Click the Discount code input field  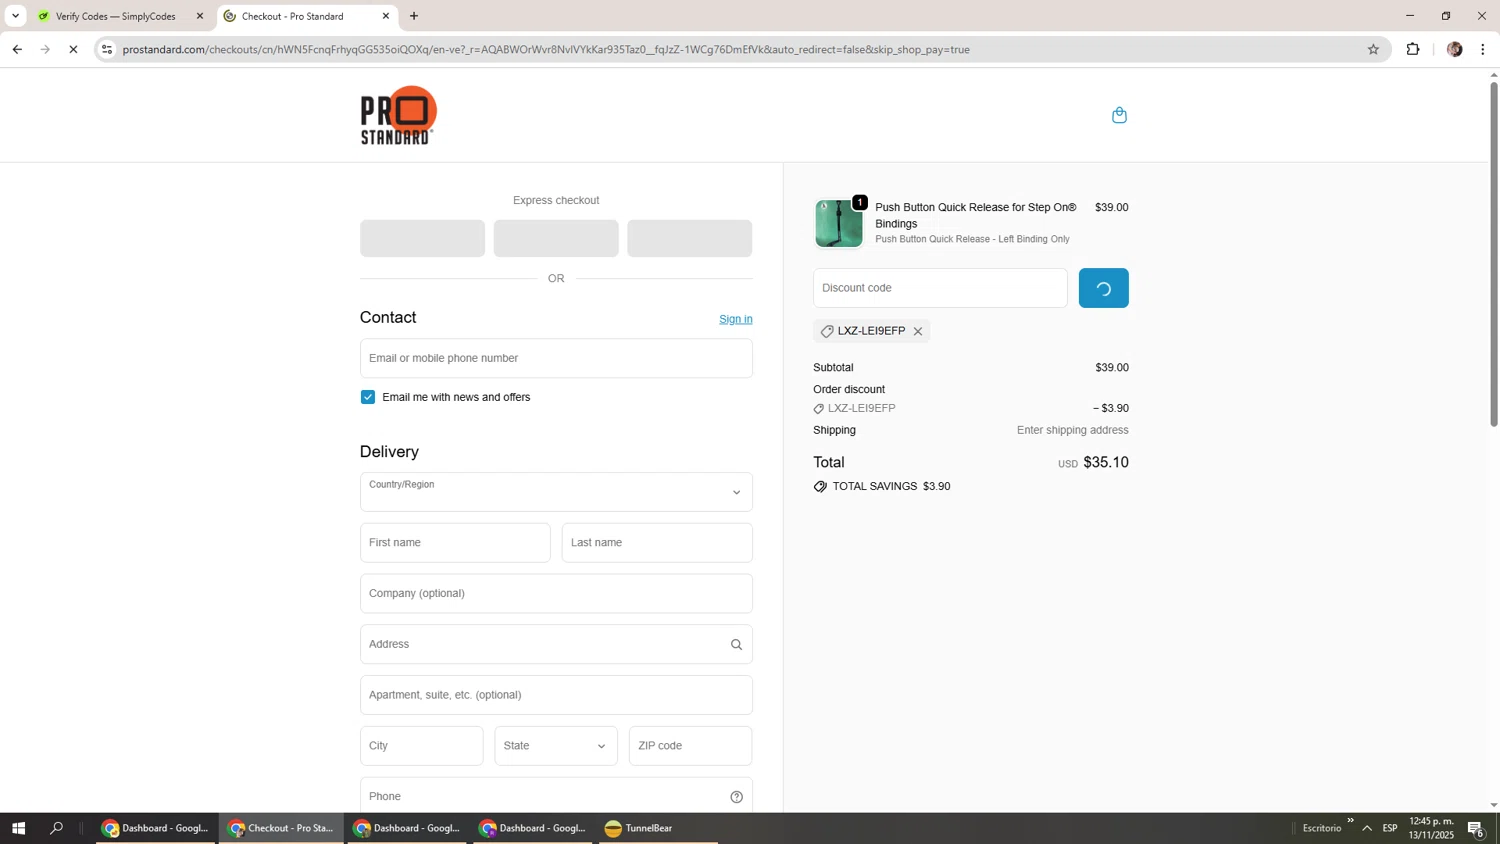(940, 288)
